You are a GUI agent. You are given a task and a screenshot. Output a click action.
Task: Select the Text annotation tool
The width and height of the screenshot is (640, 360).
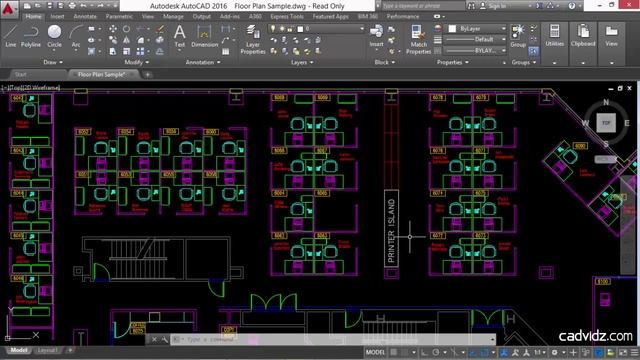180,36
